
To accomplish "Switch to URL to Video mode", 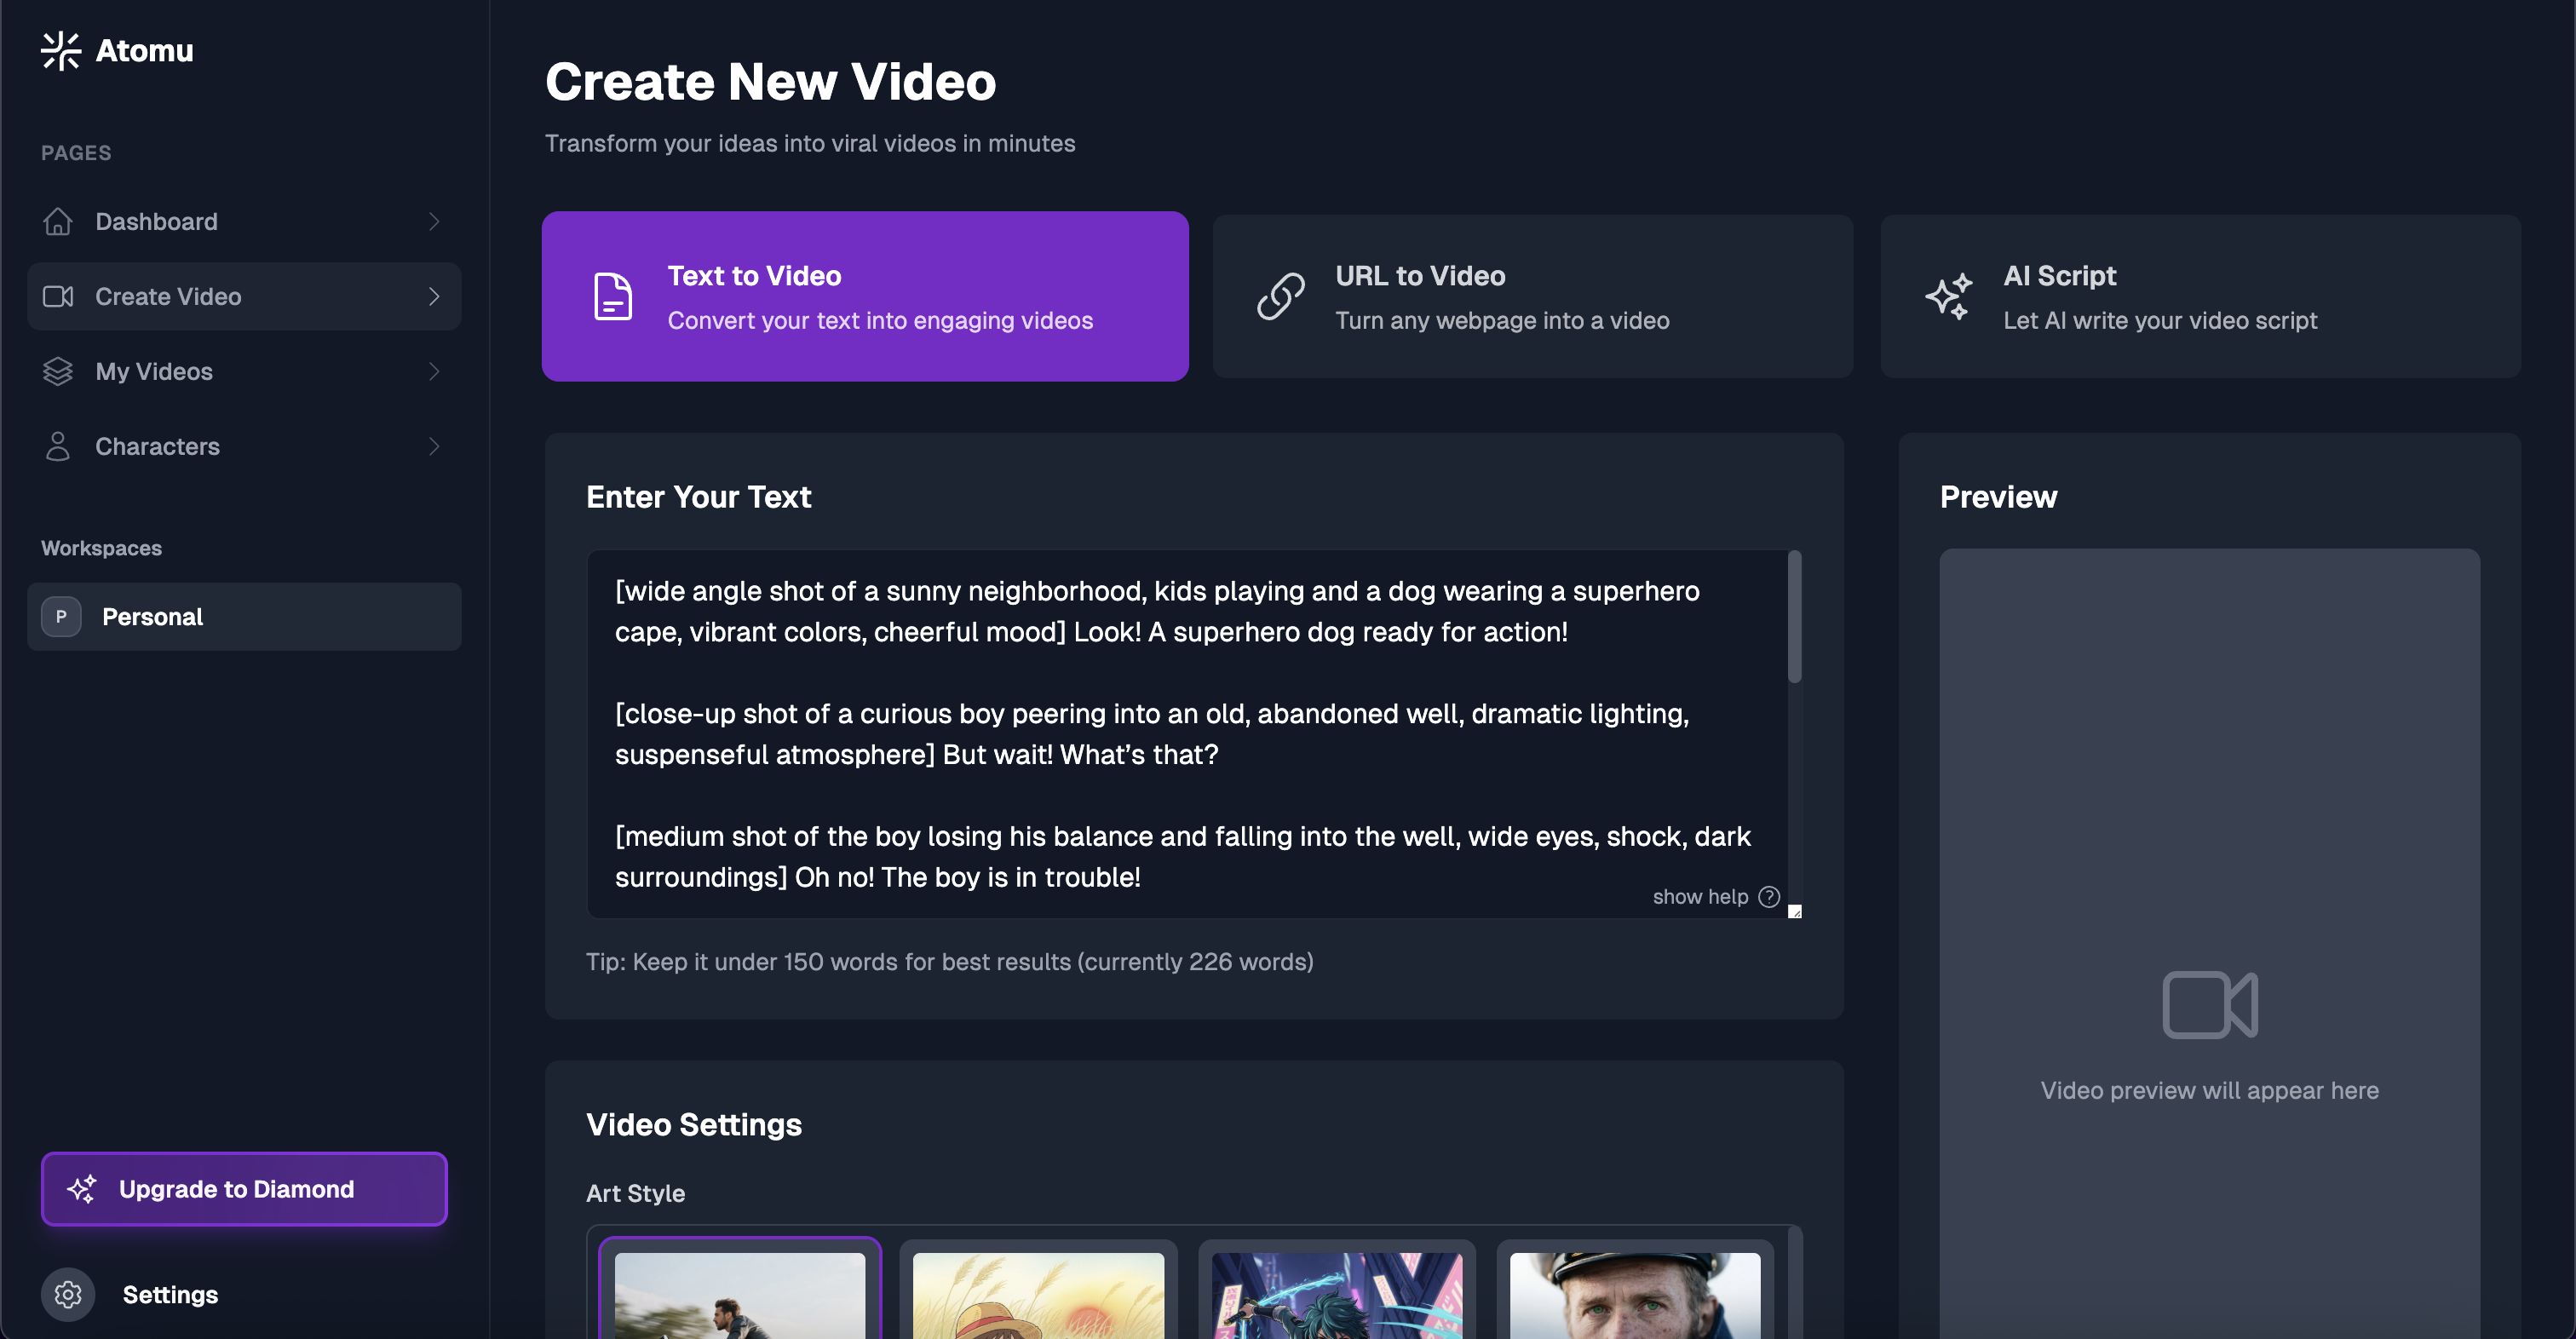I will [1533, 296].
